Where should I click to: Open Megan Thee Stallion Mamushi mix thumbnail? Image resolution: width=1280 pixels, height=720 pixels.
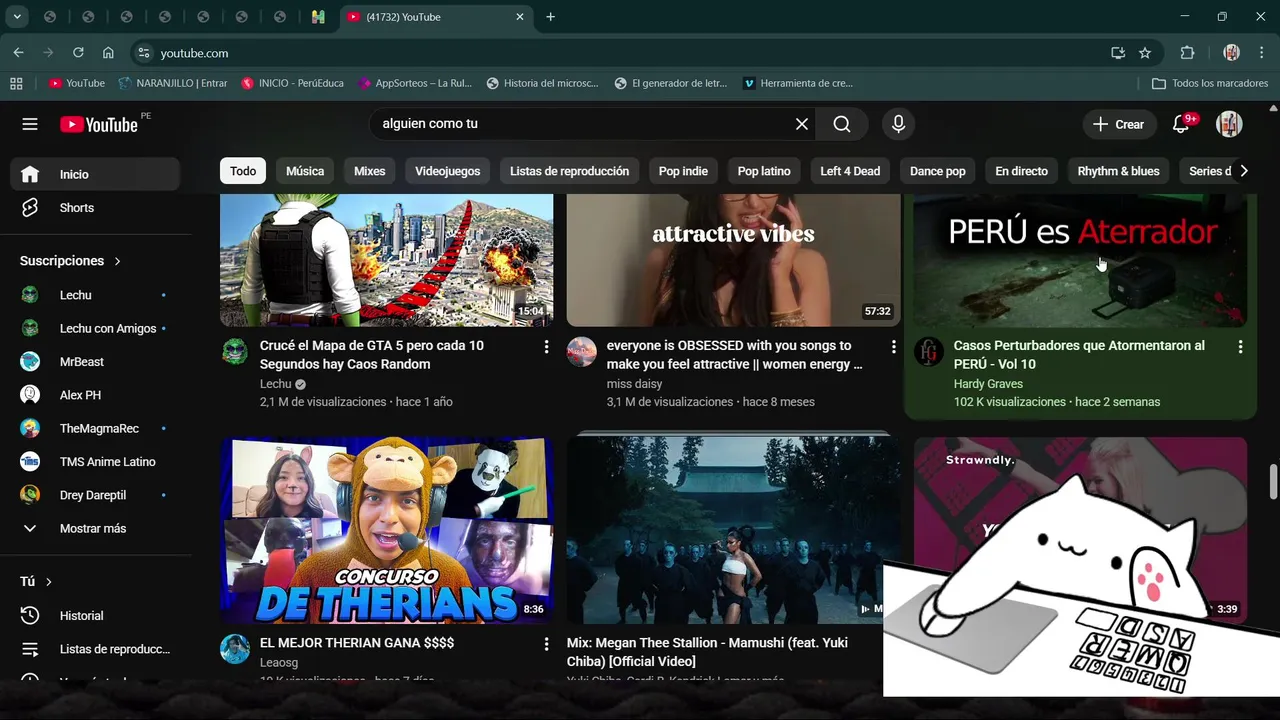coord(733,531)
